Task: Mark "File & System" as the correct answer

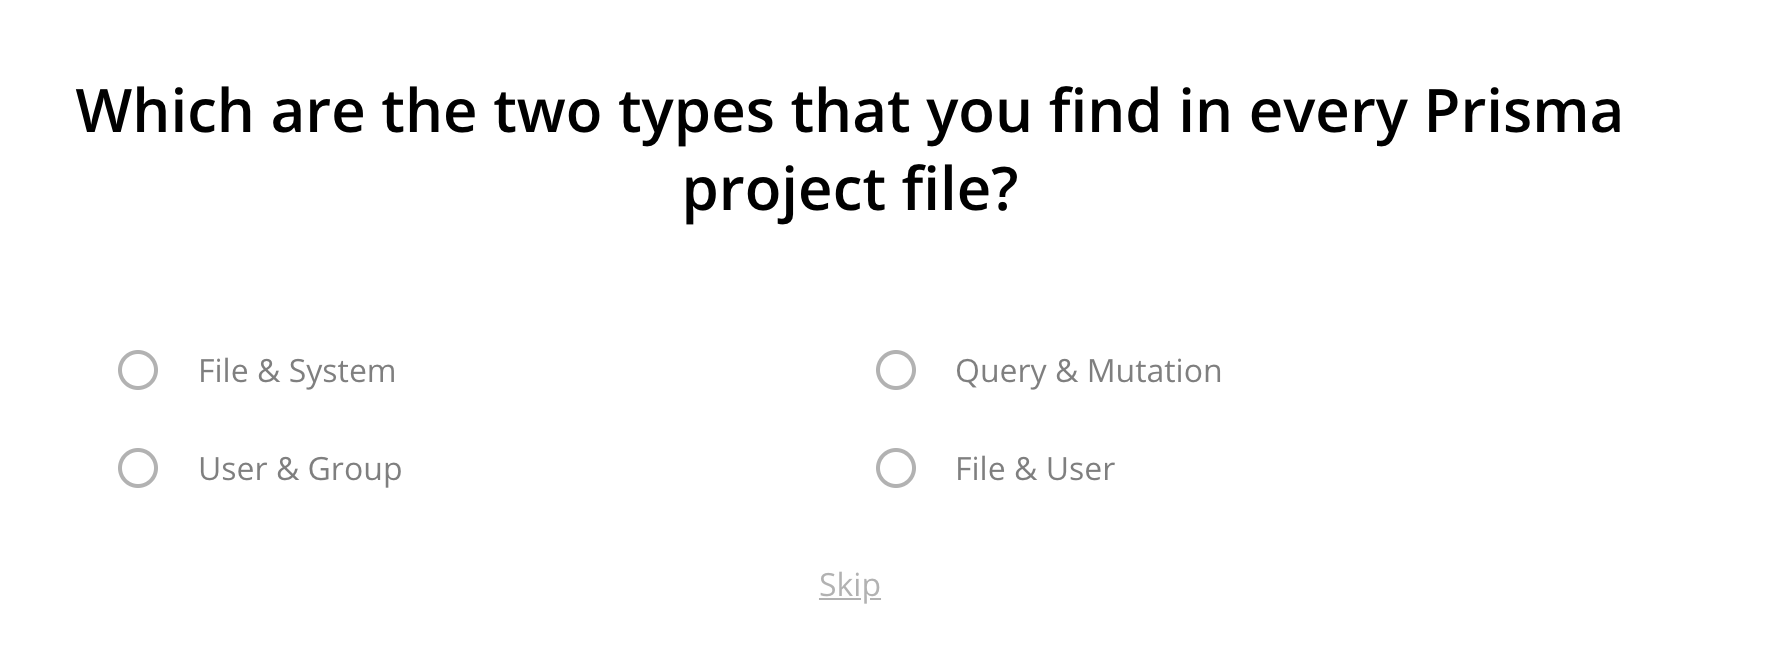Action: (138, 371)
